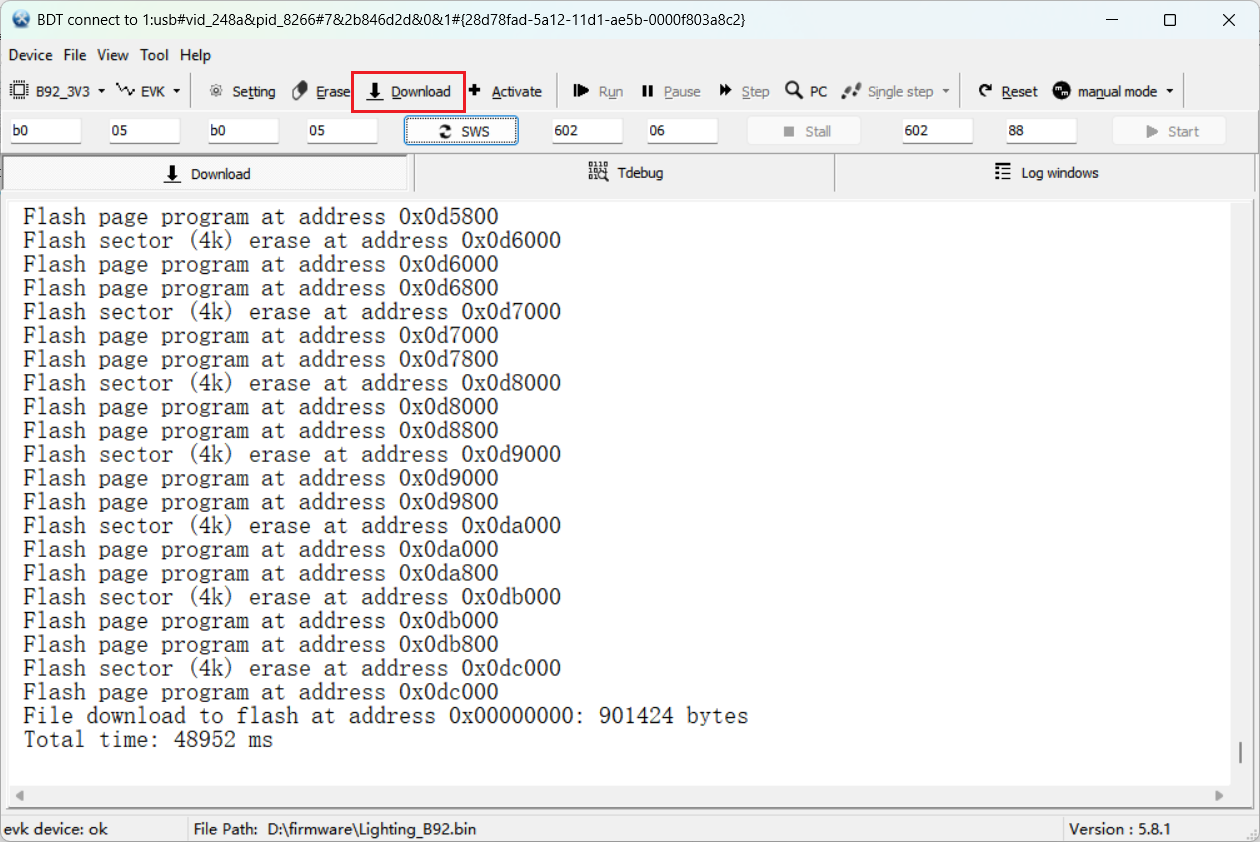
Task: Click the vertical scrollbar thumb of log
Action: 1240,752
